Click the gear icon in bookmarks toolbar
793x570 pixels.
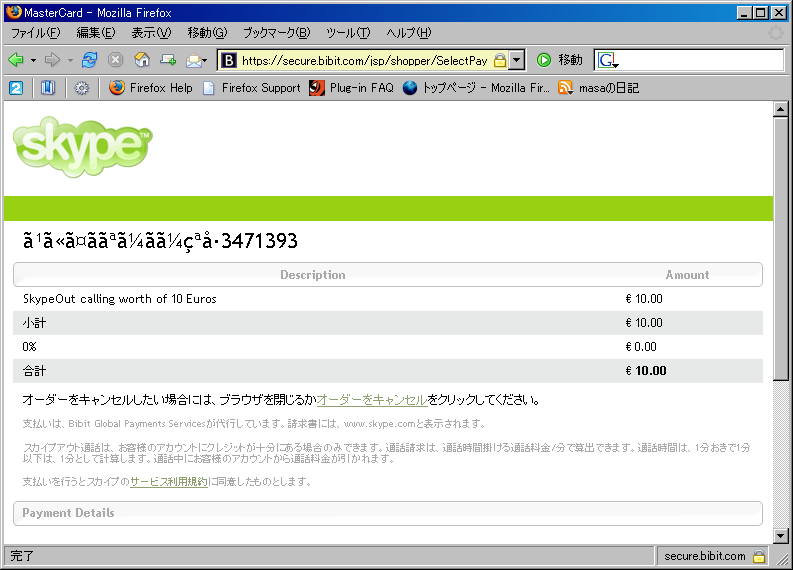81,88
